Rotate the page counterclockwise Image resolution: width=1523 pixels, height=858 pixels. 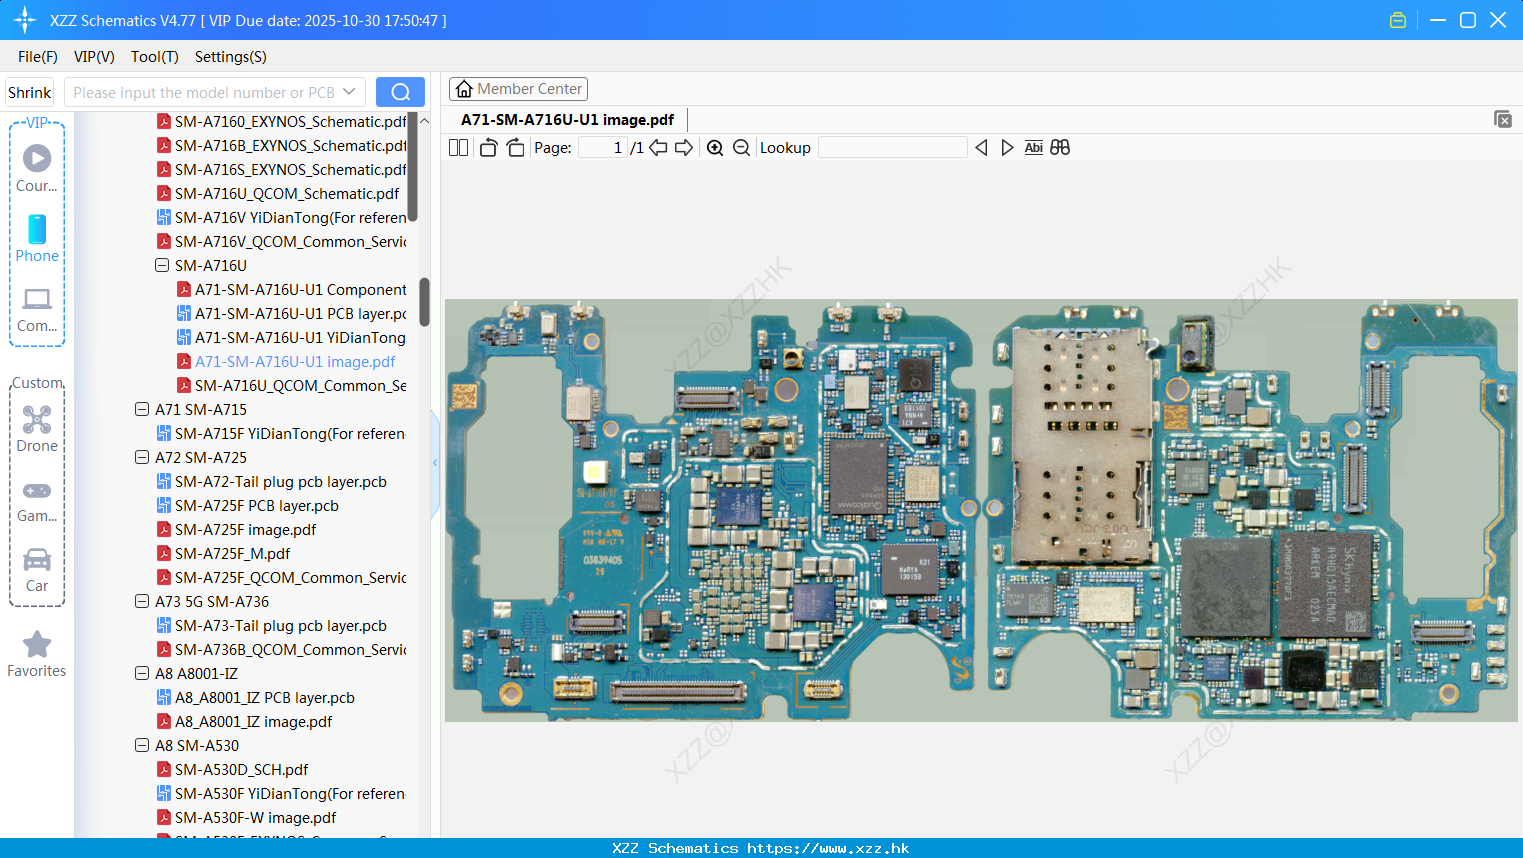click(x=488, y=148)
